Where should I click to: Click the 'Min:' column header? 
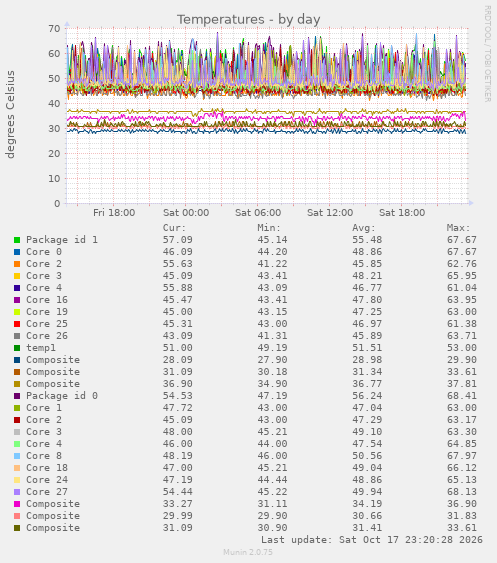(269, 228)
